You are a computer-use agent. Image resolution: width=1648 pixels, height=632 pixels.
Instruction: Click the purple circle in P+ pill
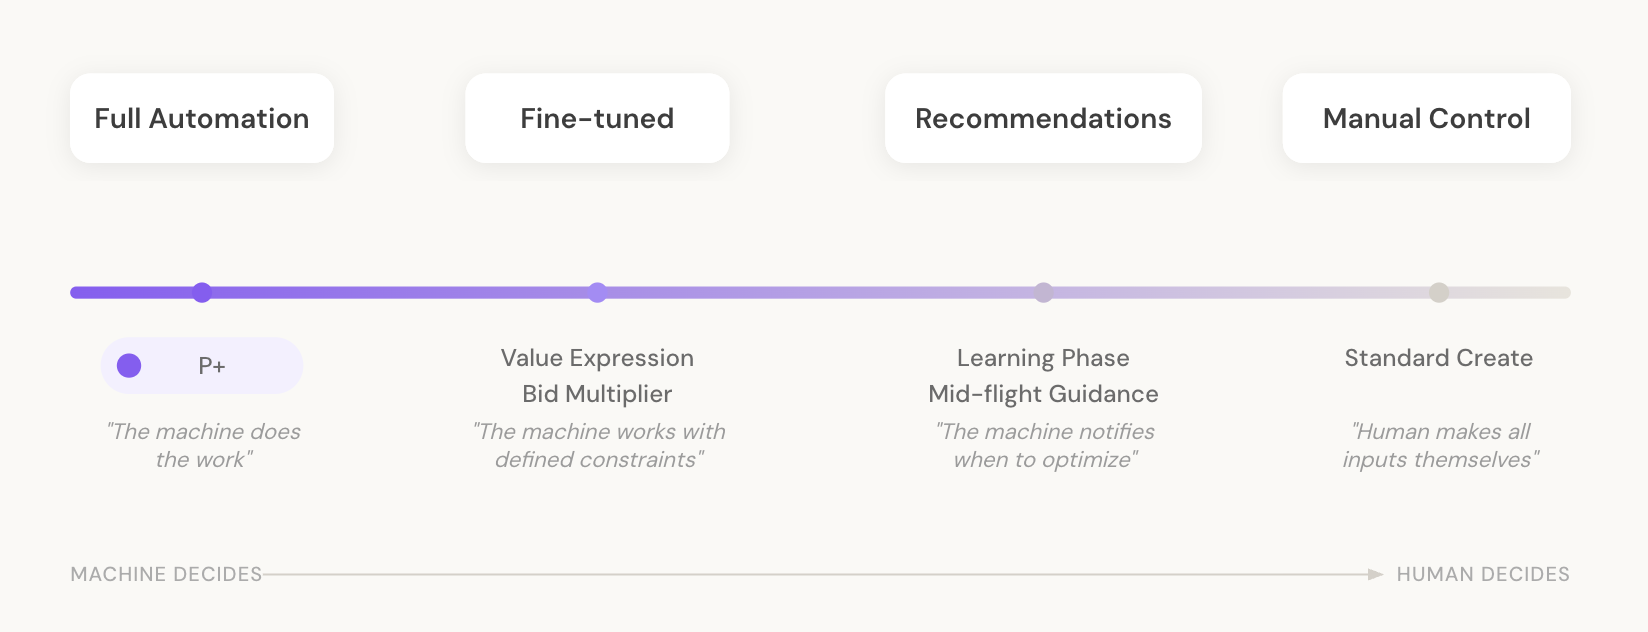[x=129, y=366]
